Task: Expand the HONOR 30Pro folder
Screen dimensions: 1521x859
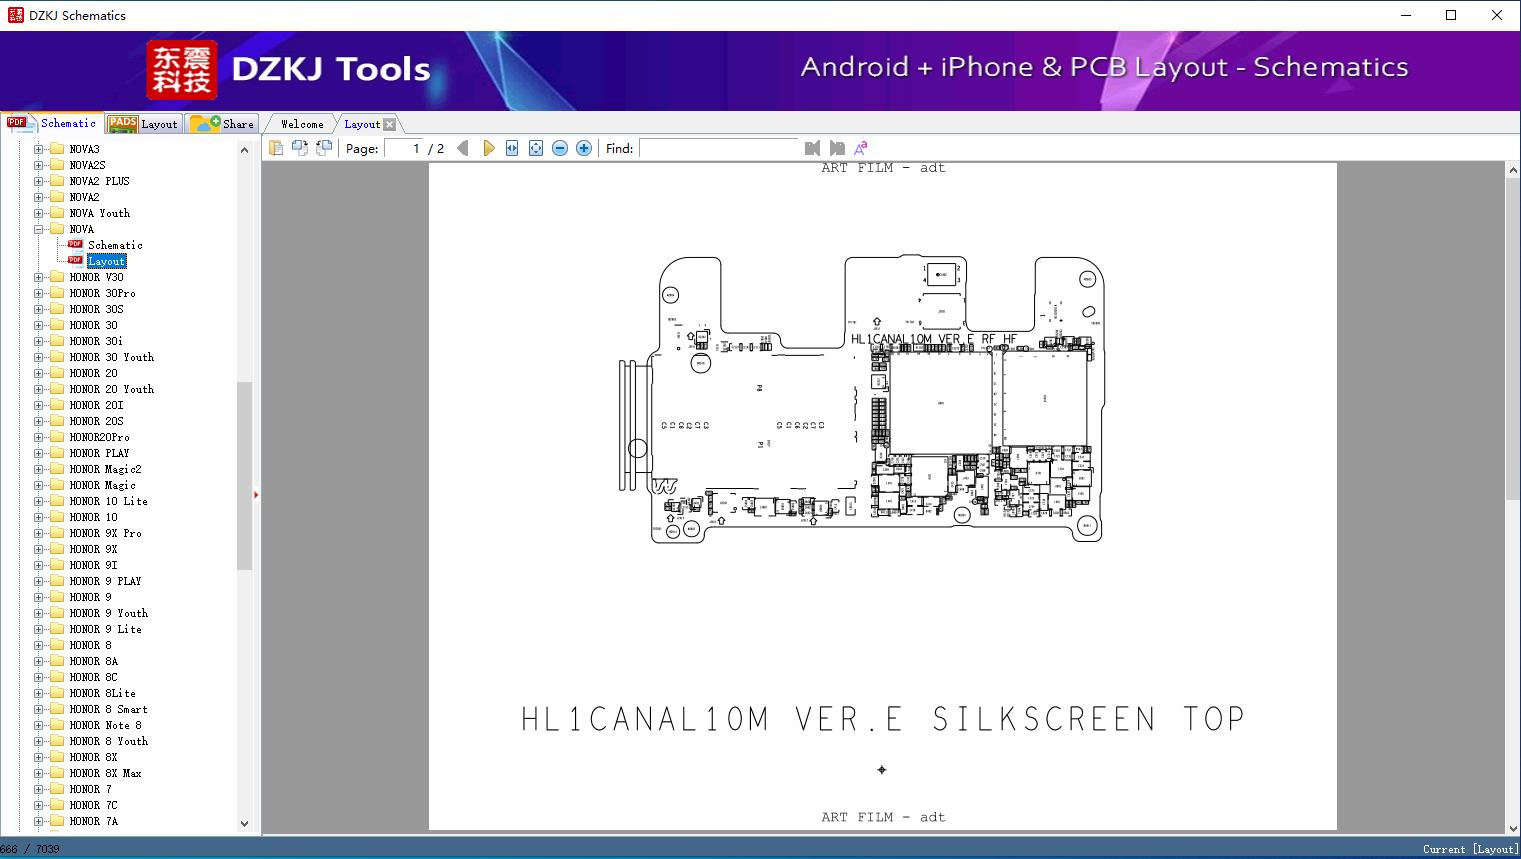Action: [39, 293]
